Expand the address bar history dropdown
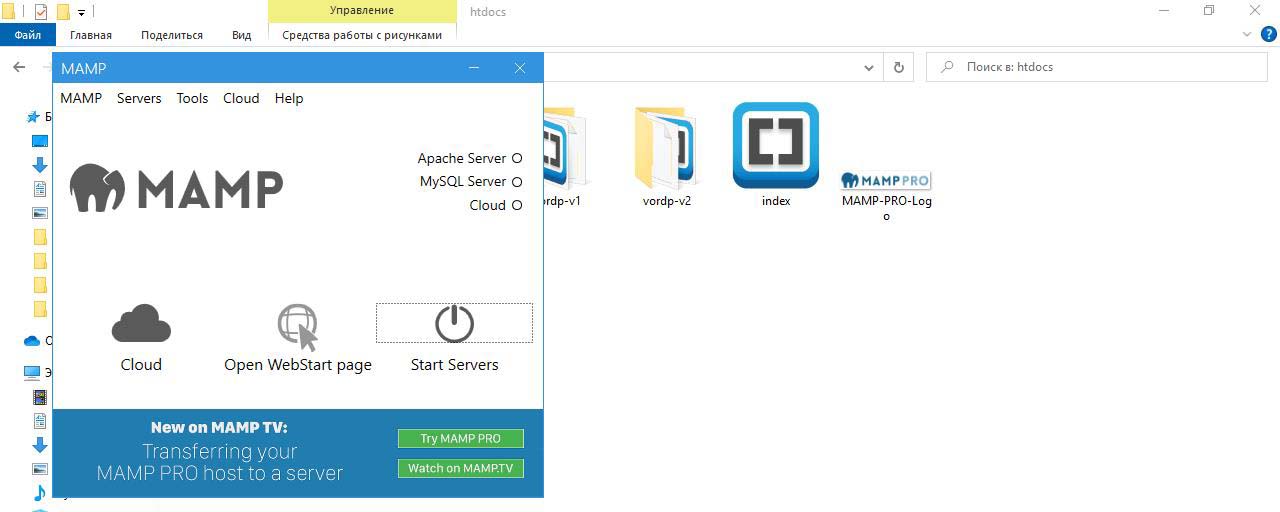Screen dimensions: 1280x512 (x=869, y=67)
